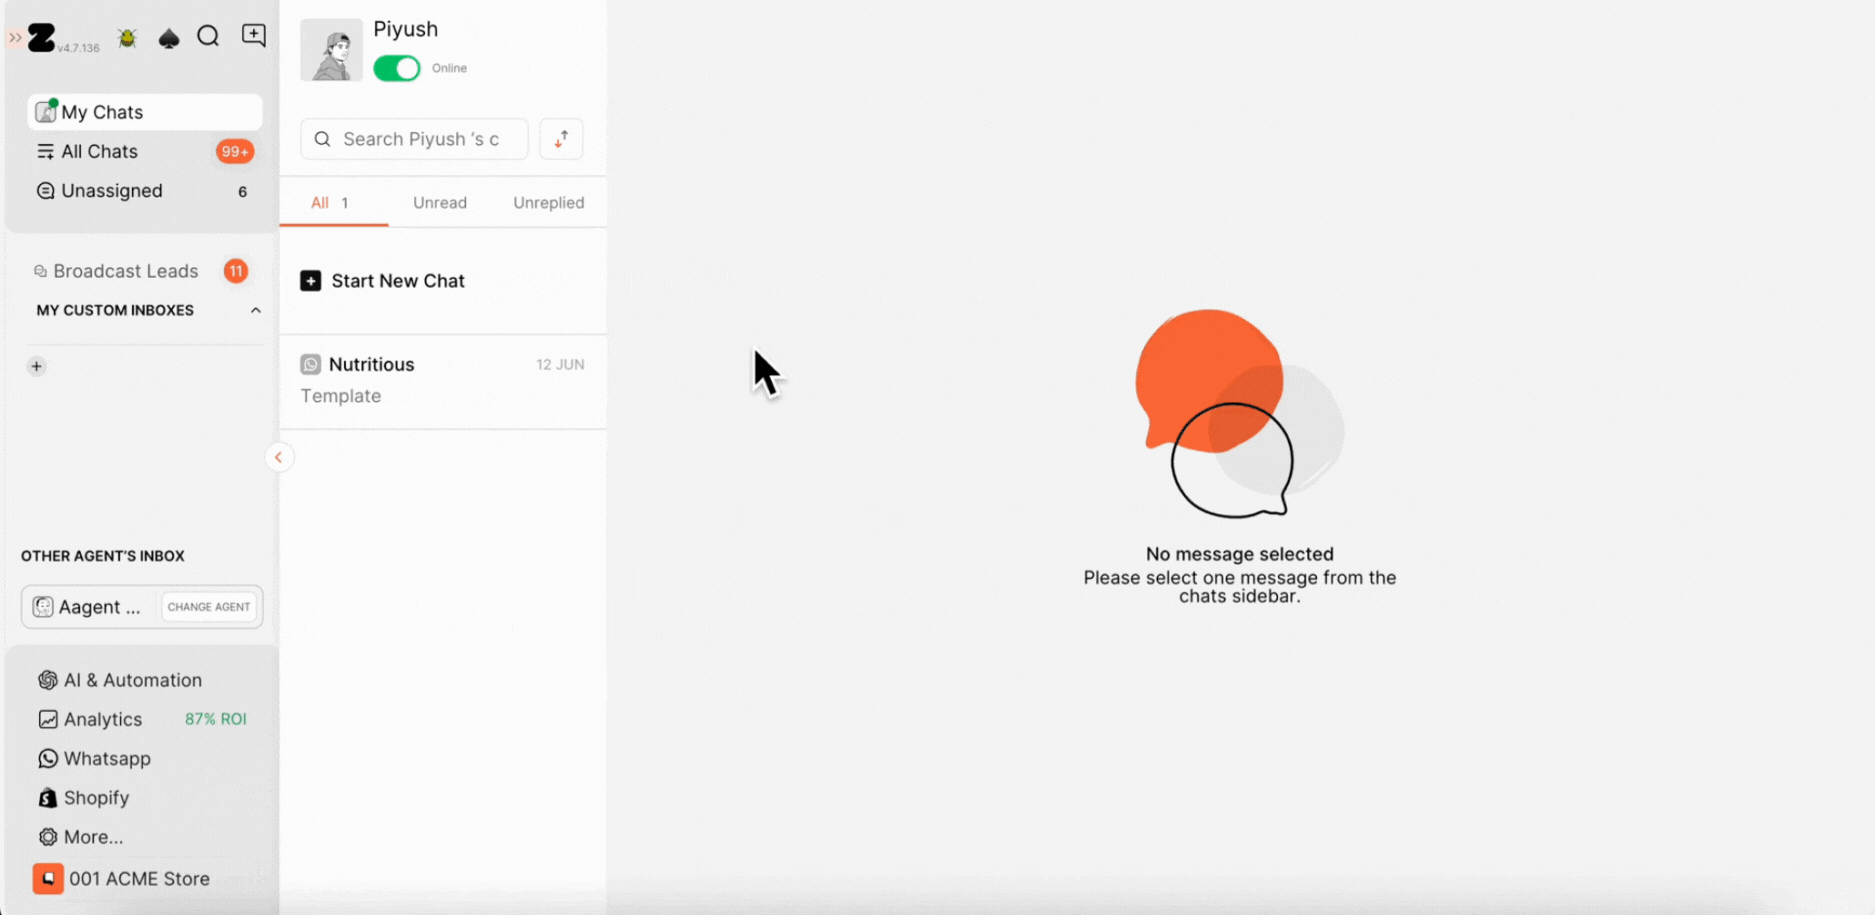Open My Chats inbox
Screen dimensions: 1875x915
coord(145,112)
